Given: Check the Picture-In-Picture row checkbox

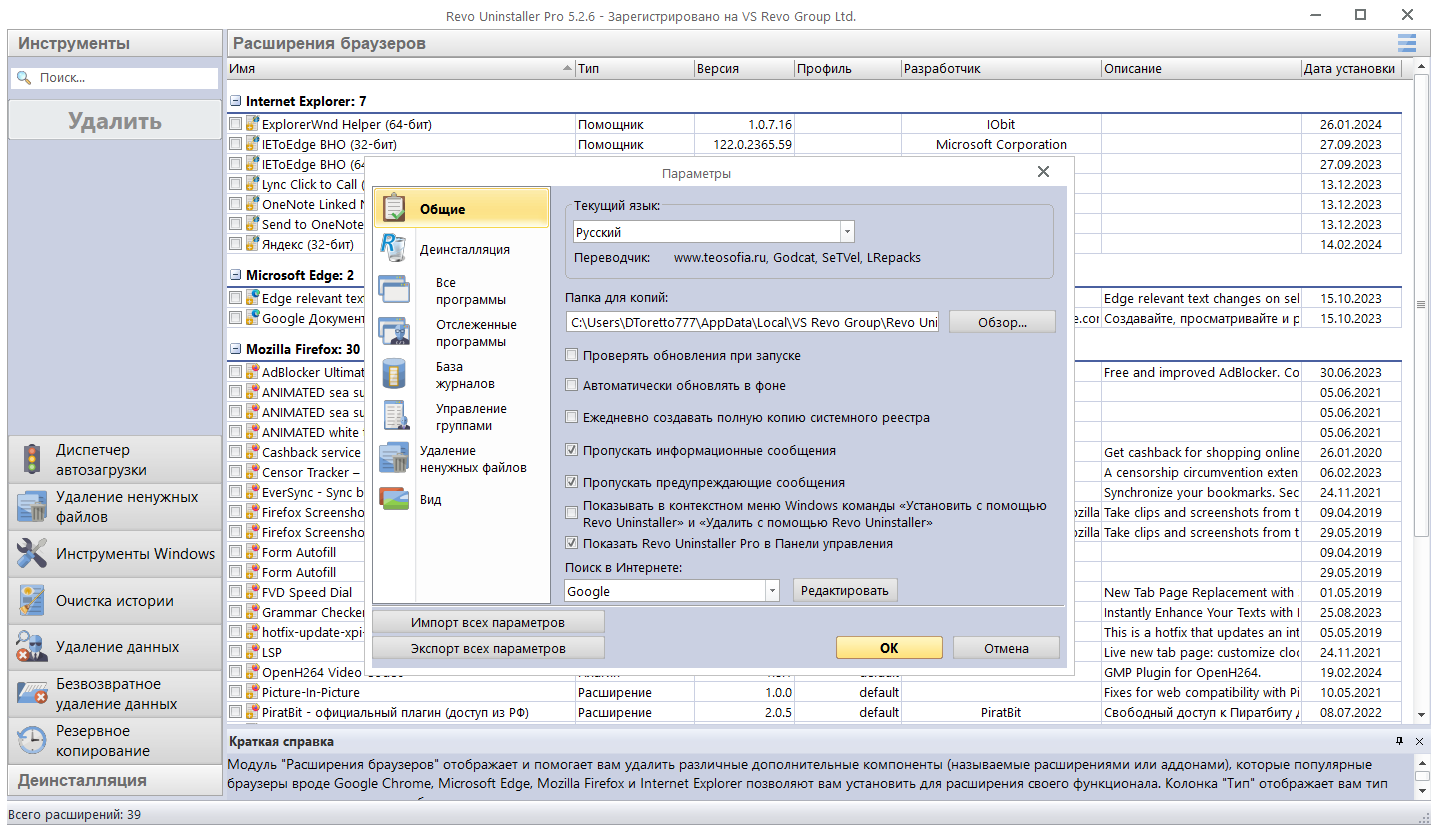Looking at the screenshot, I should [x=235, y=692].
